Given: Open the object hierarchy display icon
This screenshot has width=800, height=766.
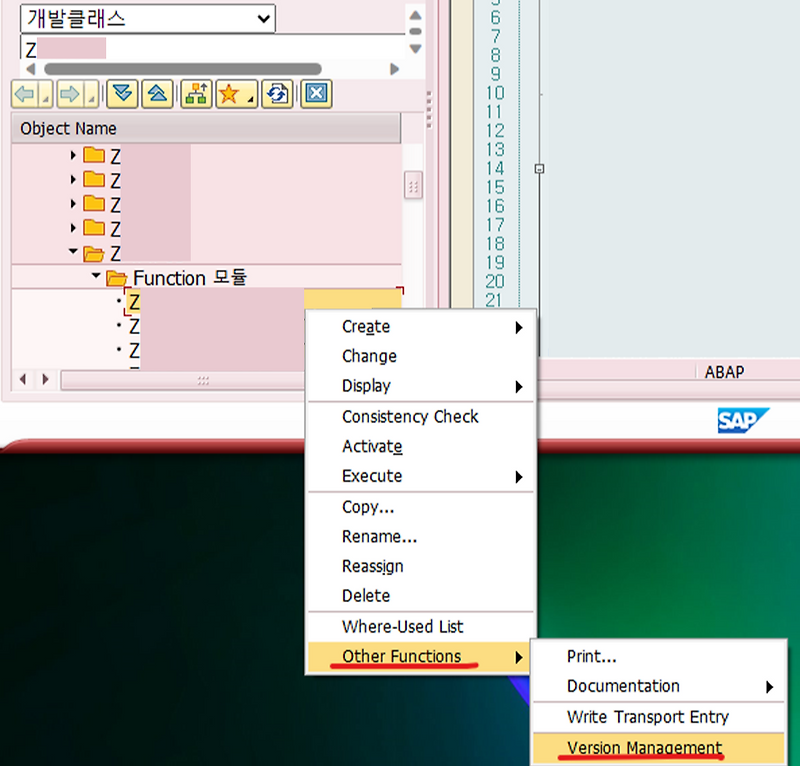Looking at the screenshot, I should (197, 93).
